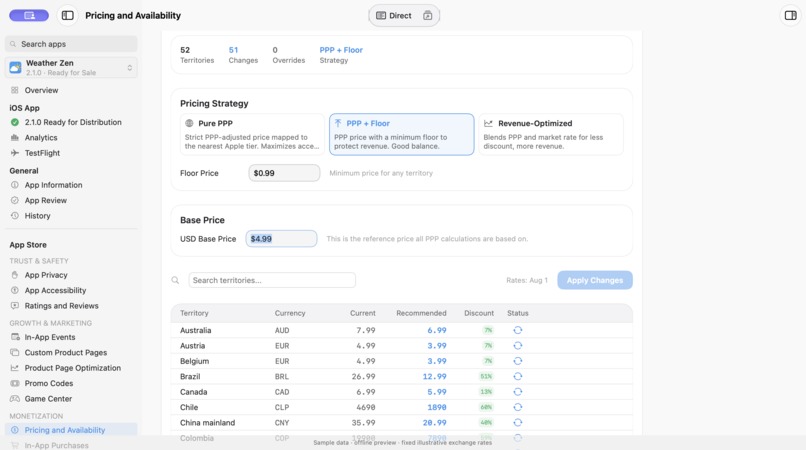Click Chile recommended price 1890
Image resolution: width=806 pixels, height=450 pixels.
(x=437, y=407)
